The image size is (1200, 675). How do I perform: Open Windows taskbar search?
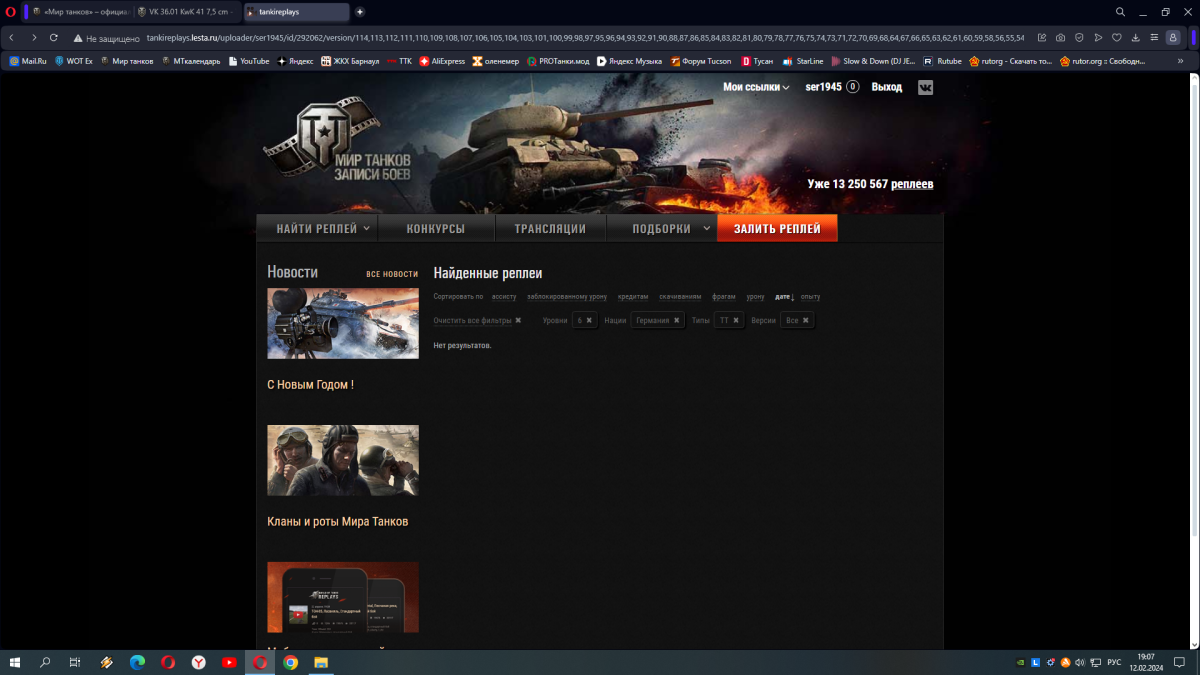45,662
